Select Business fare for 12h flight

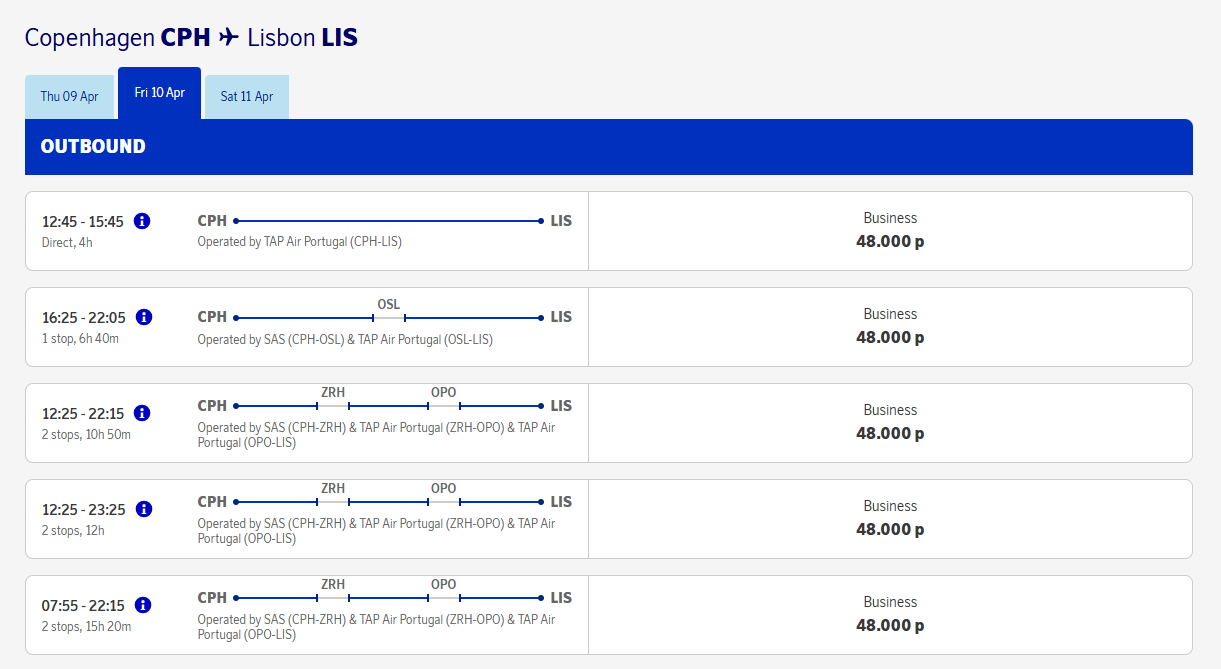tap(890, 519)
